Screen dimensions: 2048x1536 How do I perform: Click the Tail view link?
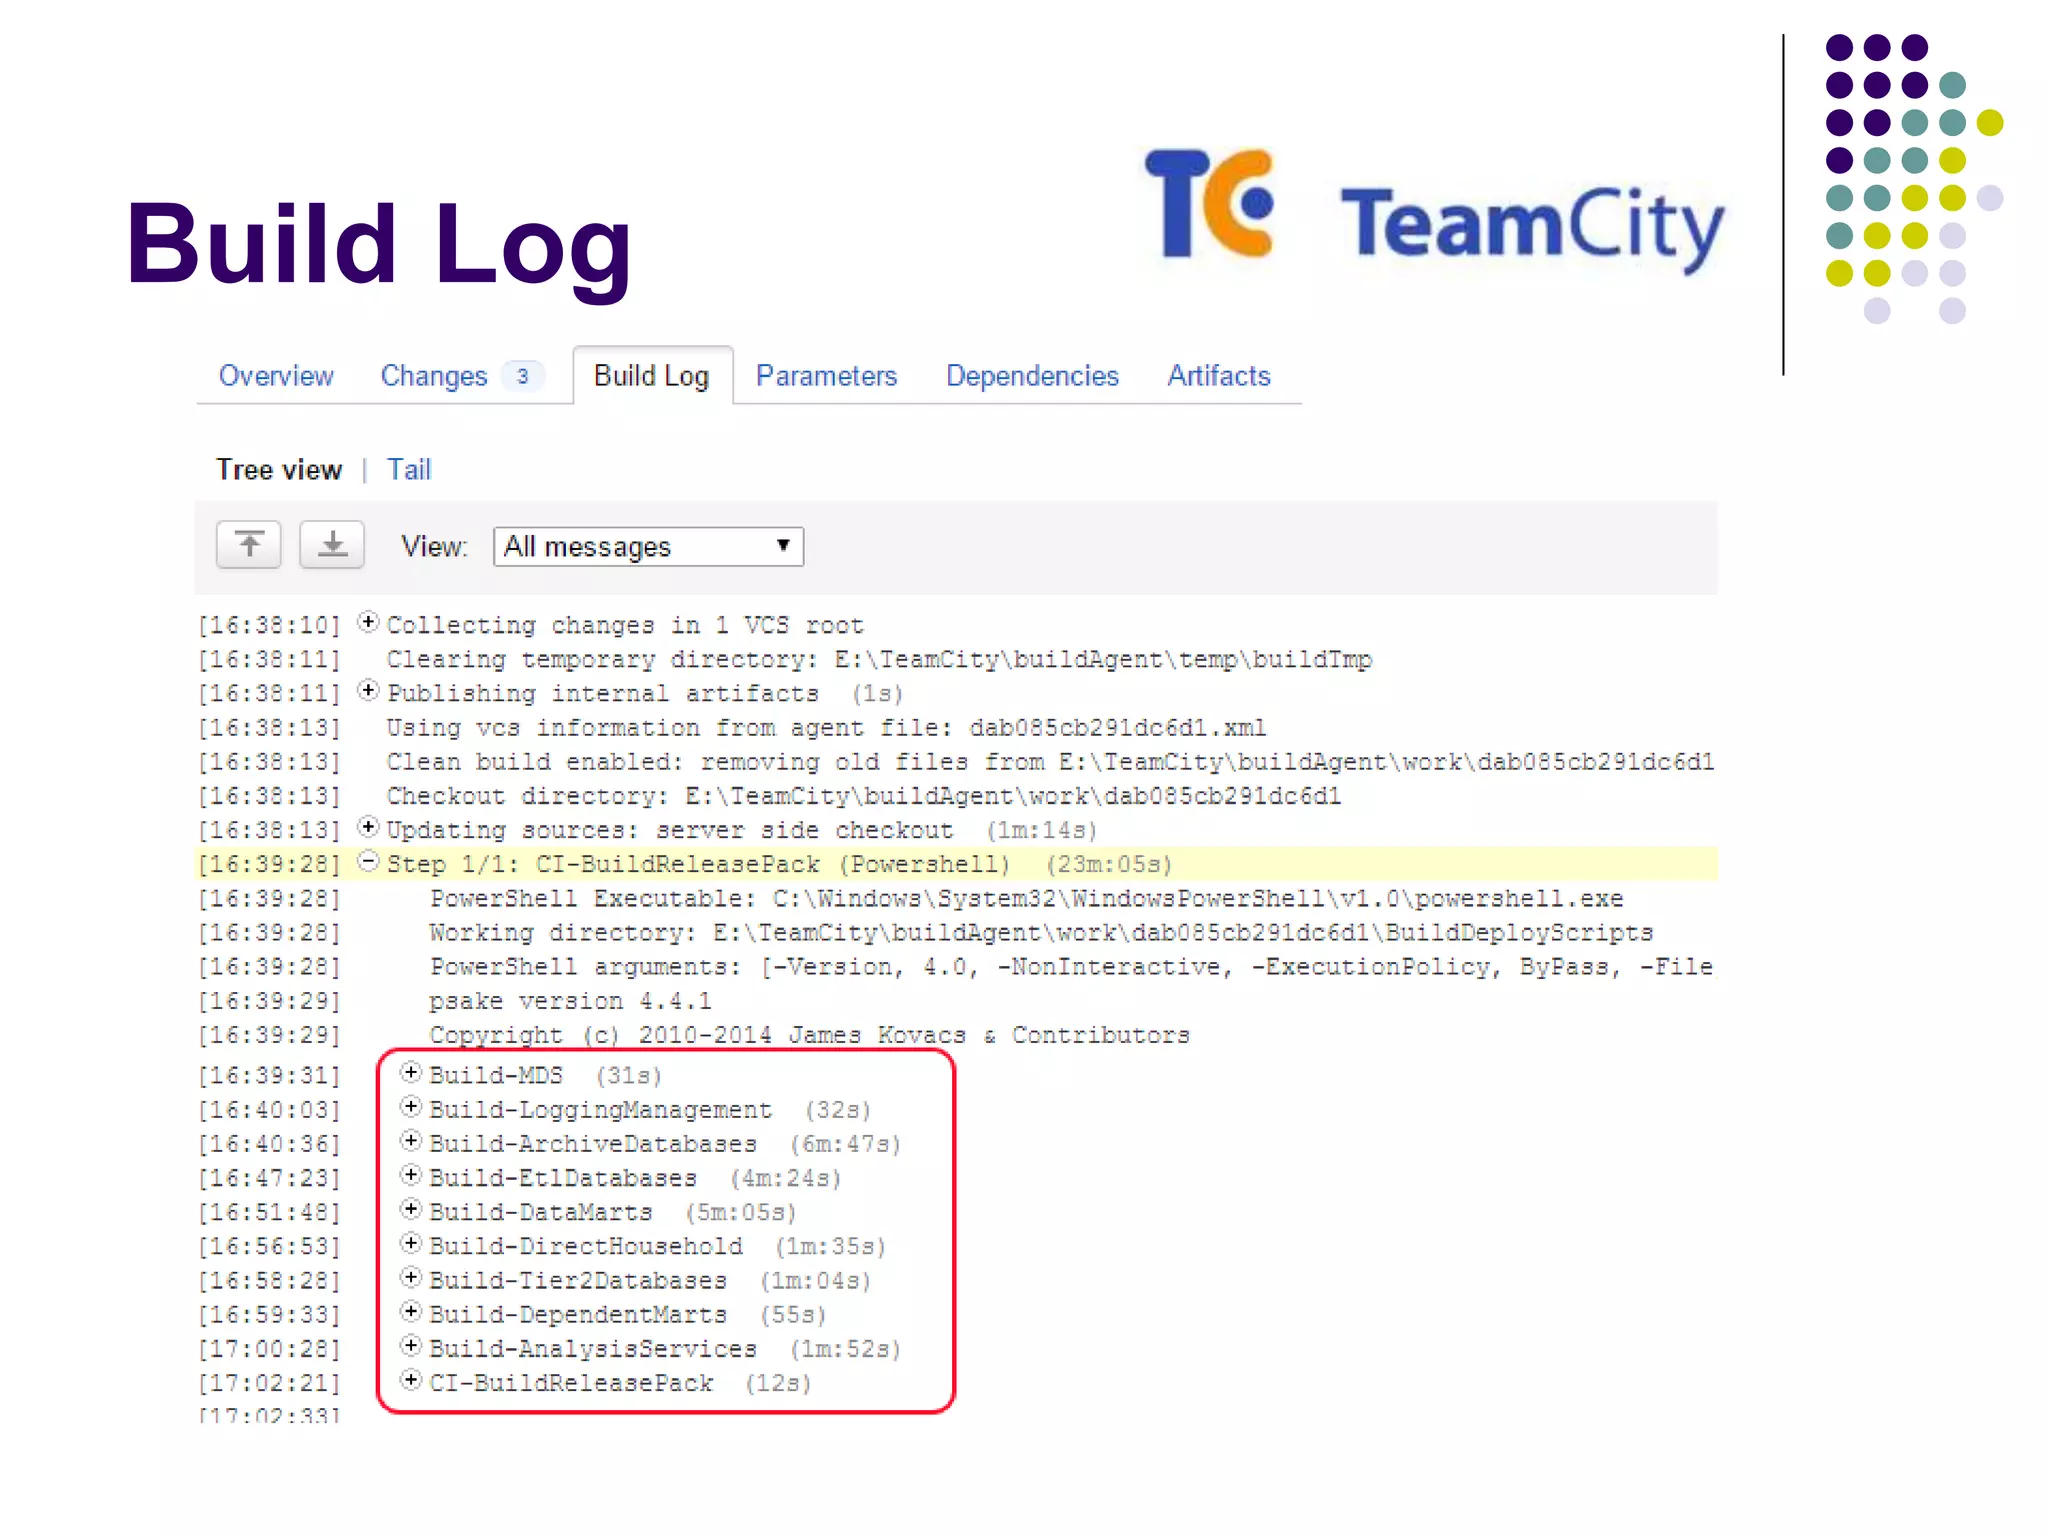[409, 470]
